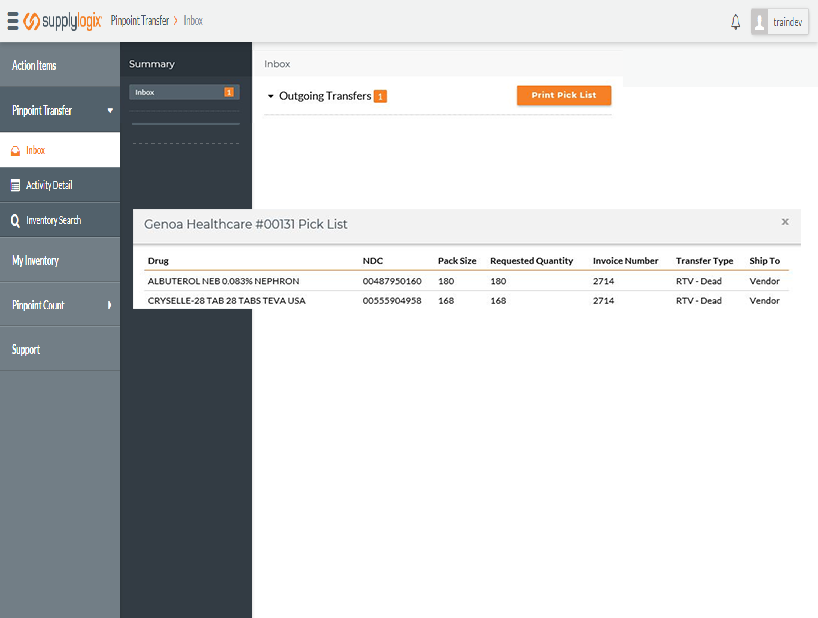Close the Genoa Healthcare Pick List dialog
Image resolution: width=818 pixels, height=618 pixels.
(x=785, y=222)
